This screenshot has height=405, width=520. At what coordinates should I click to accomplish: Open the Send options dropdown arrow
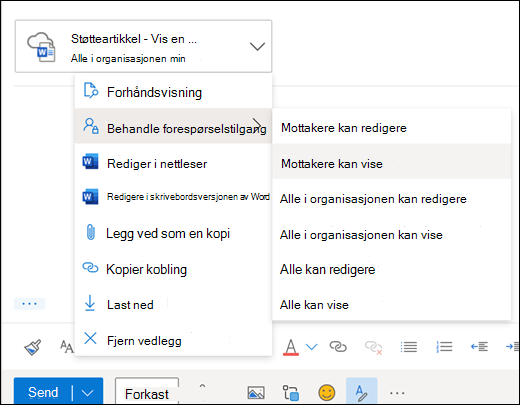(87, 393)
